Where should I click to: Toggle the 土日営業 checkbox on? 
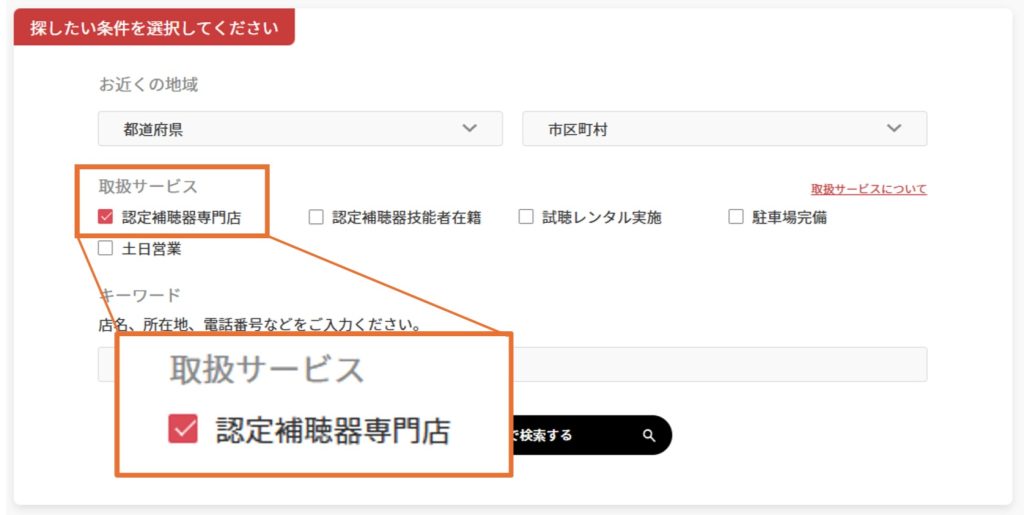[105, 249]
